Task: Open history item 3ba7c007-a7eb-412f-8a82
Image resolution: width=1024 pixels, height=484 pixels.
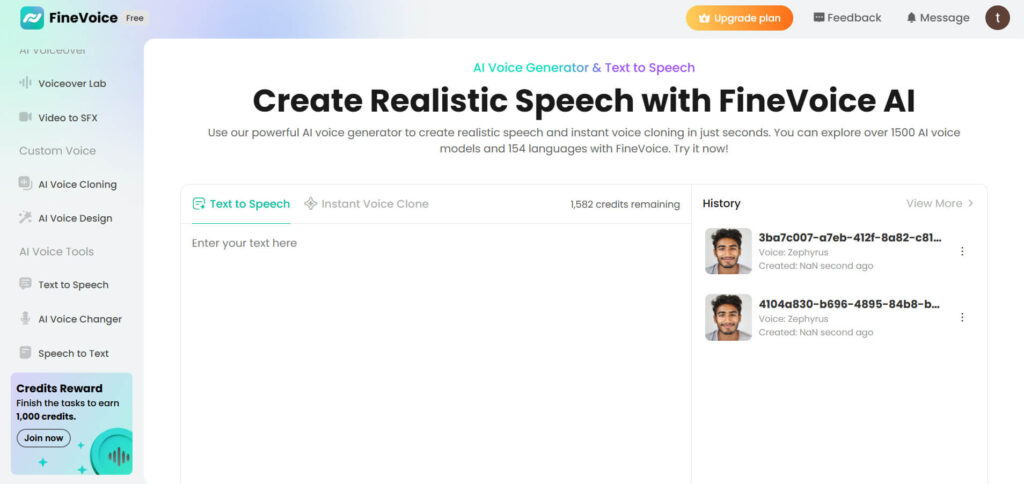Action: [850, 237]
